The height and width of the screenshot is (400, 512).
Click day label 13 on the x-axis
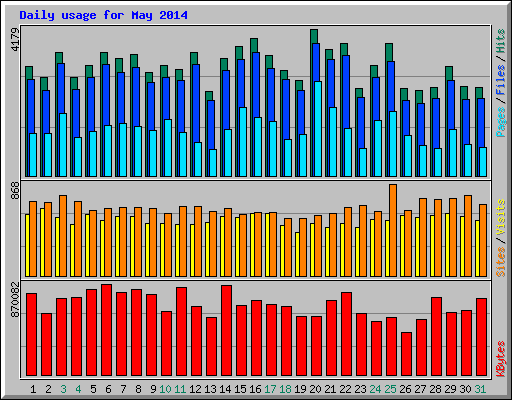pos(210,389)
